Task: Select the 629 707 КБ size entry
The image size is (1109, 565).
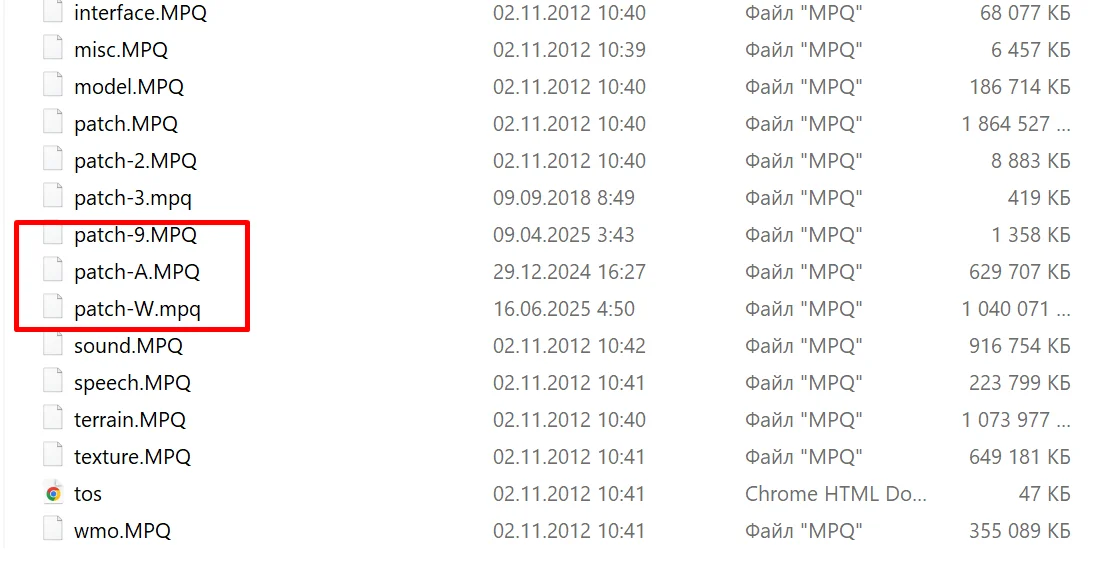Action: pyautogui.click(x=1019, y=272)
